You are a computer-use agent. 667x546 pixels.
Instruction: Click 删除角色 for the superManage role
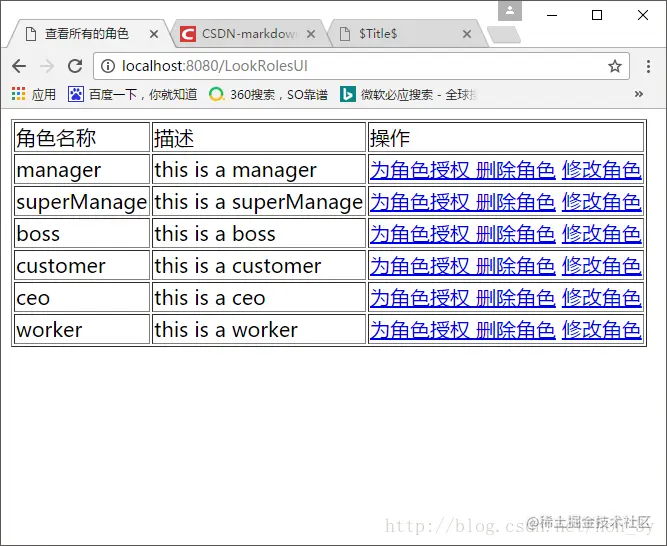pos(516,202)
